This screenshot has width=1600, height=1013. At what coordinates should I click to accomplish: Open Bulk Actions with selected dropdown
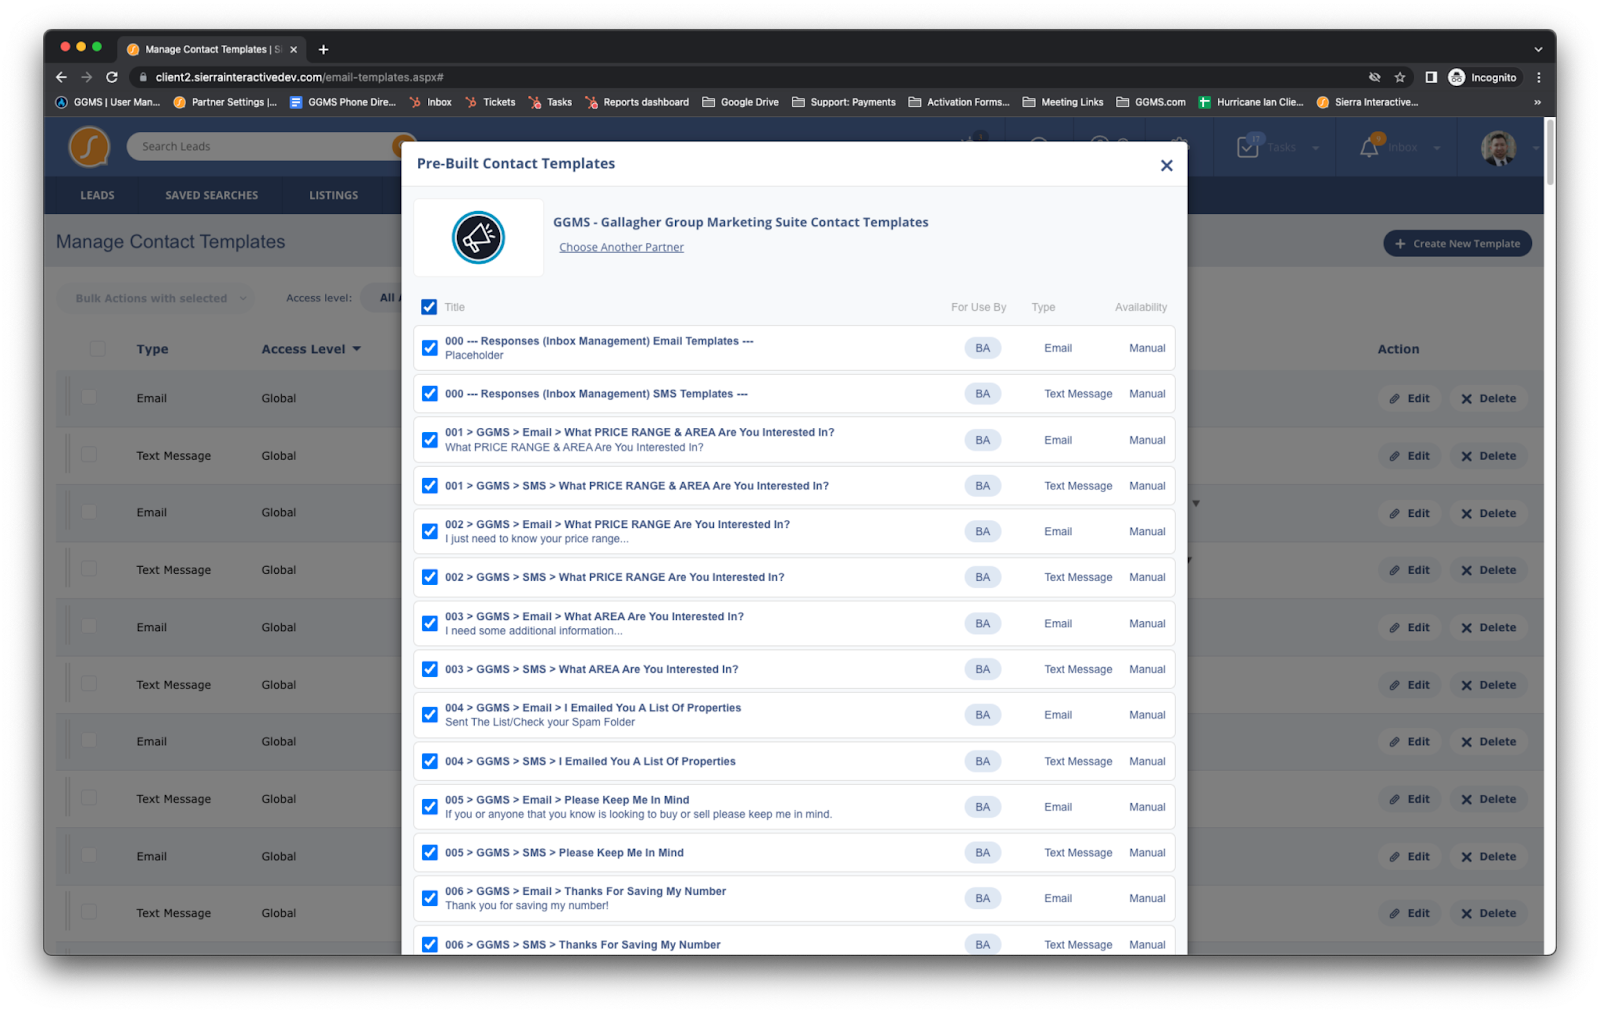point(160,298)
